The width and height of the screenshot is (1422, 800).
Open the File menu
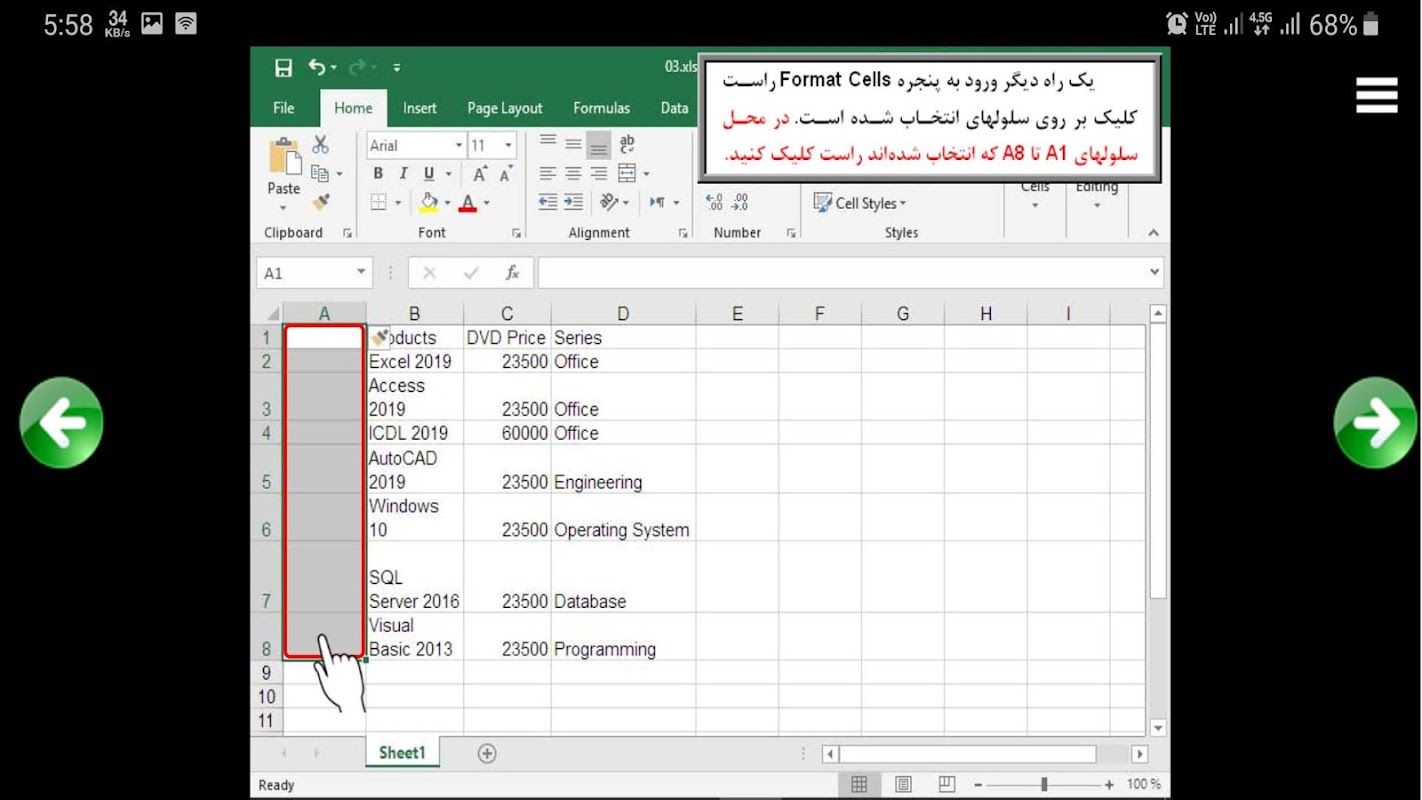coord(284,108)
